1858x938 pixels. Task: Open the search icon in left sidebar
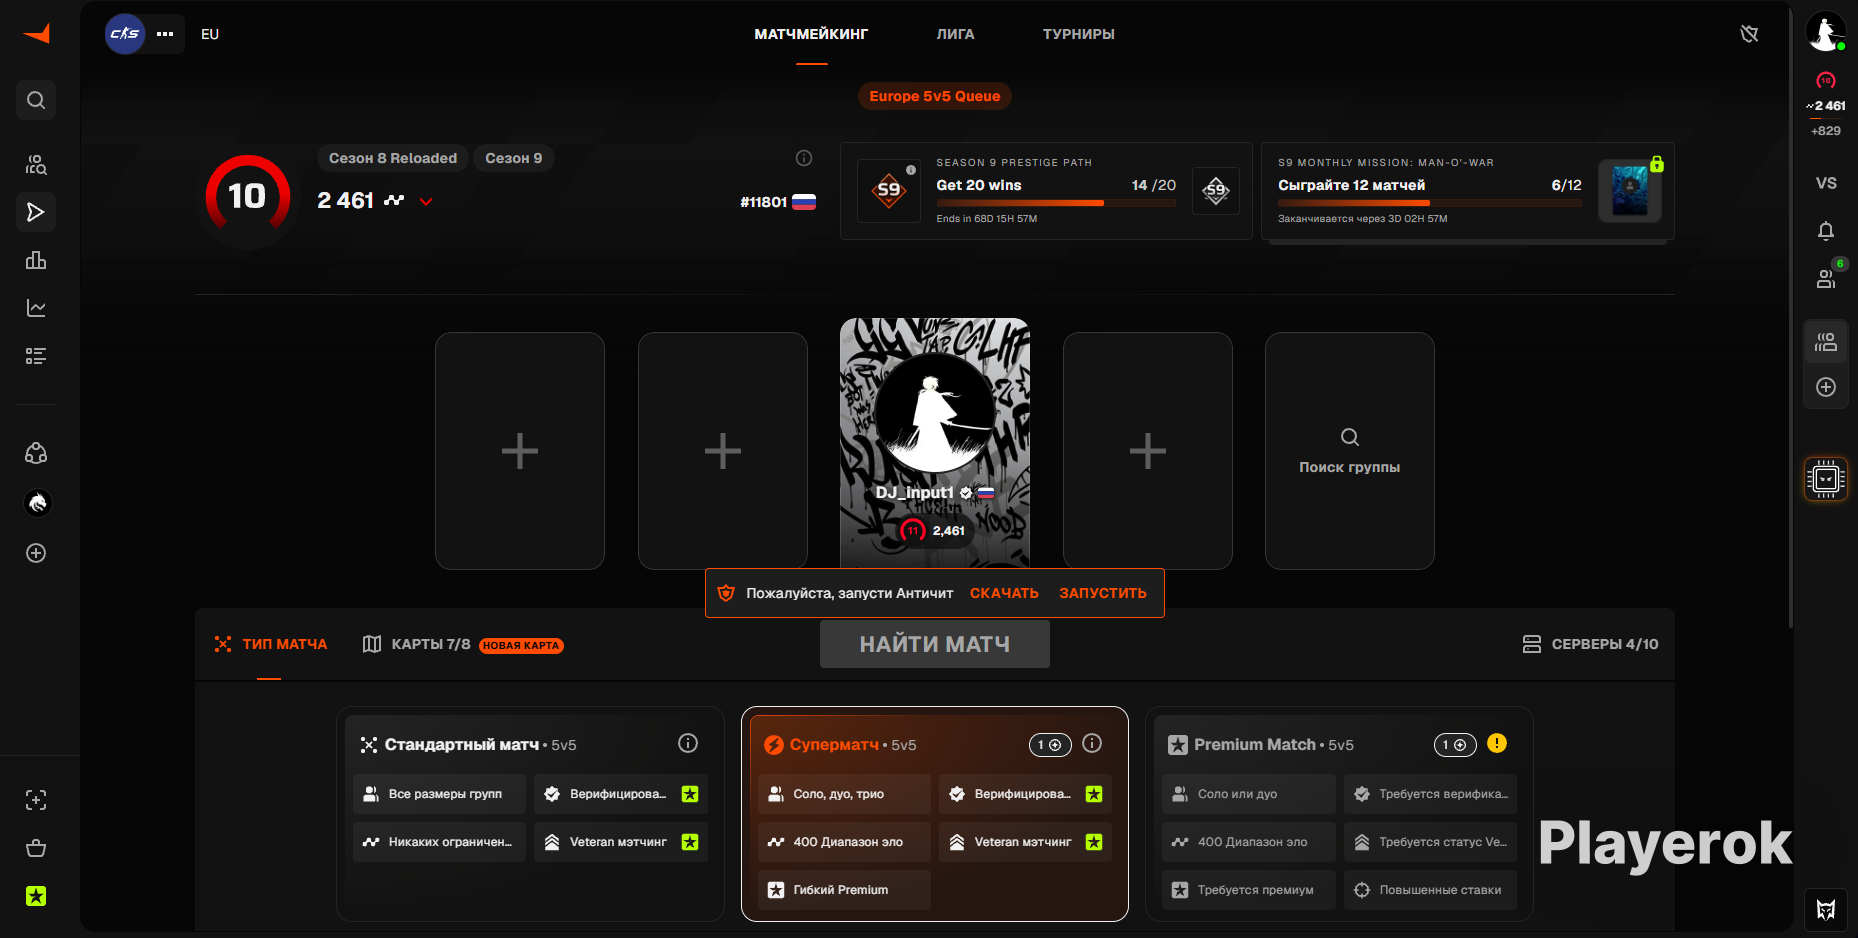click(x=36, y=100)
